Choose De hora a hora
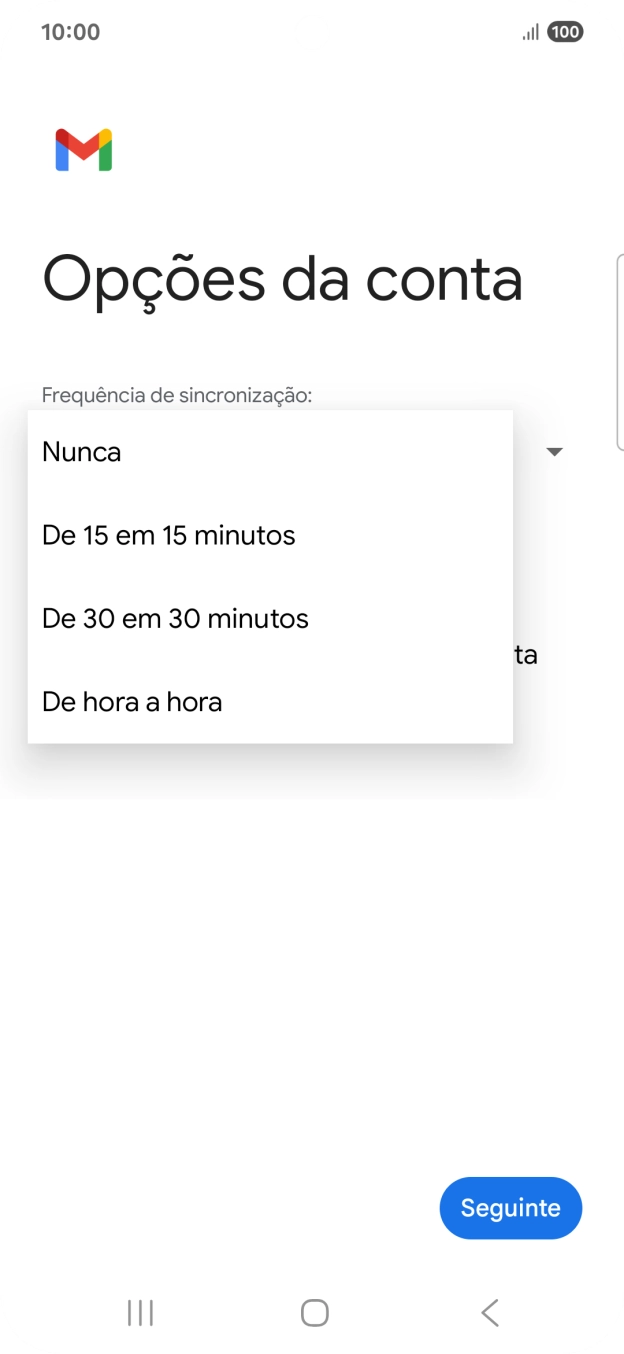Screen dimensions: 624x1354 131,701
